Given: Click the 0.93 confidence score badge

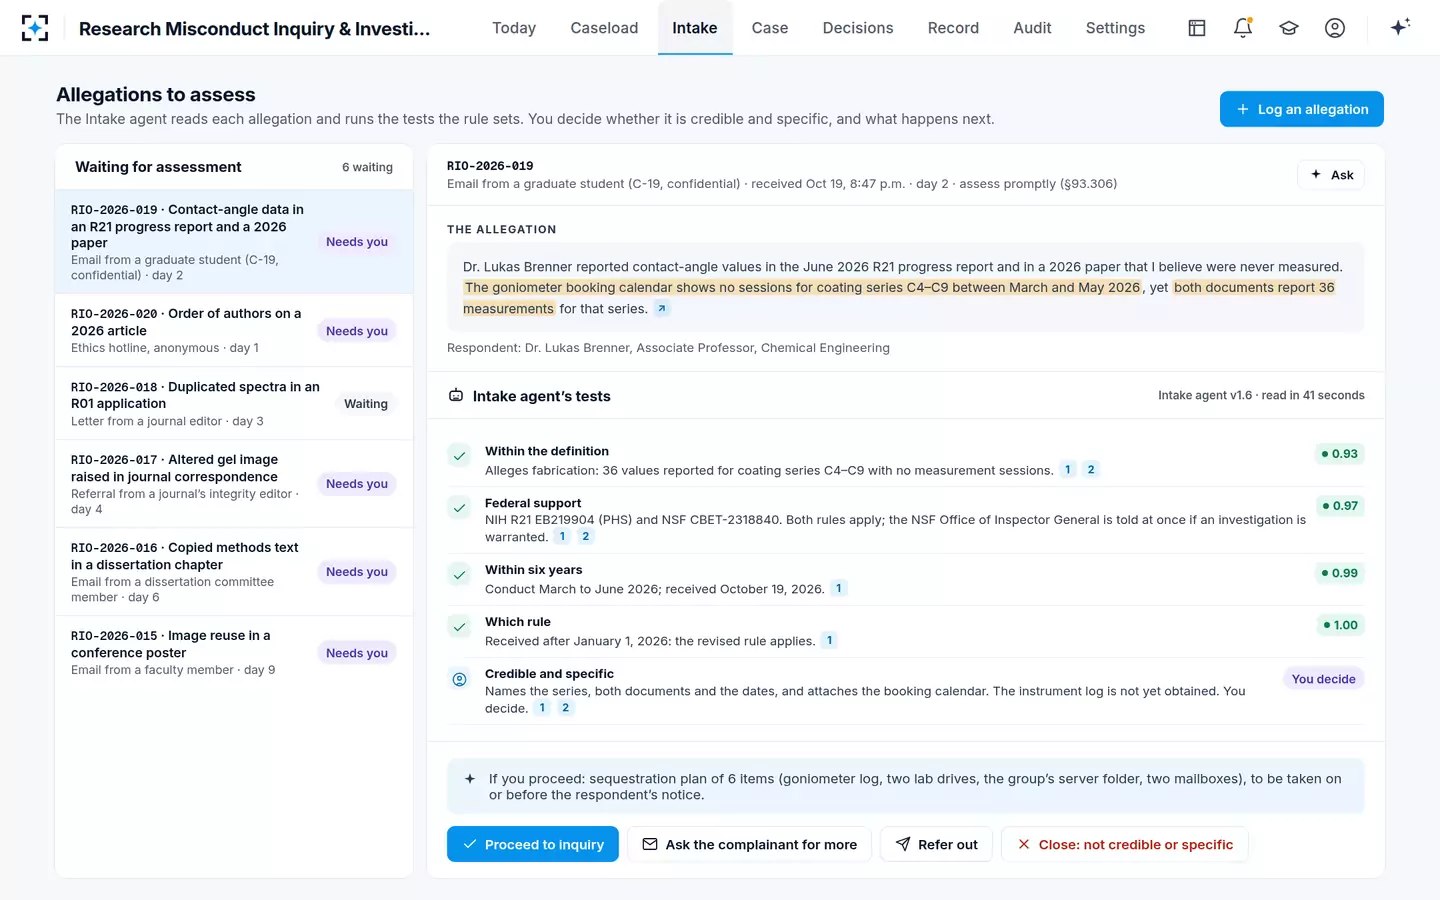Looking at the screenshot, I should pyautogui.click(x=1340, y=454).
